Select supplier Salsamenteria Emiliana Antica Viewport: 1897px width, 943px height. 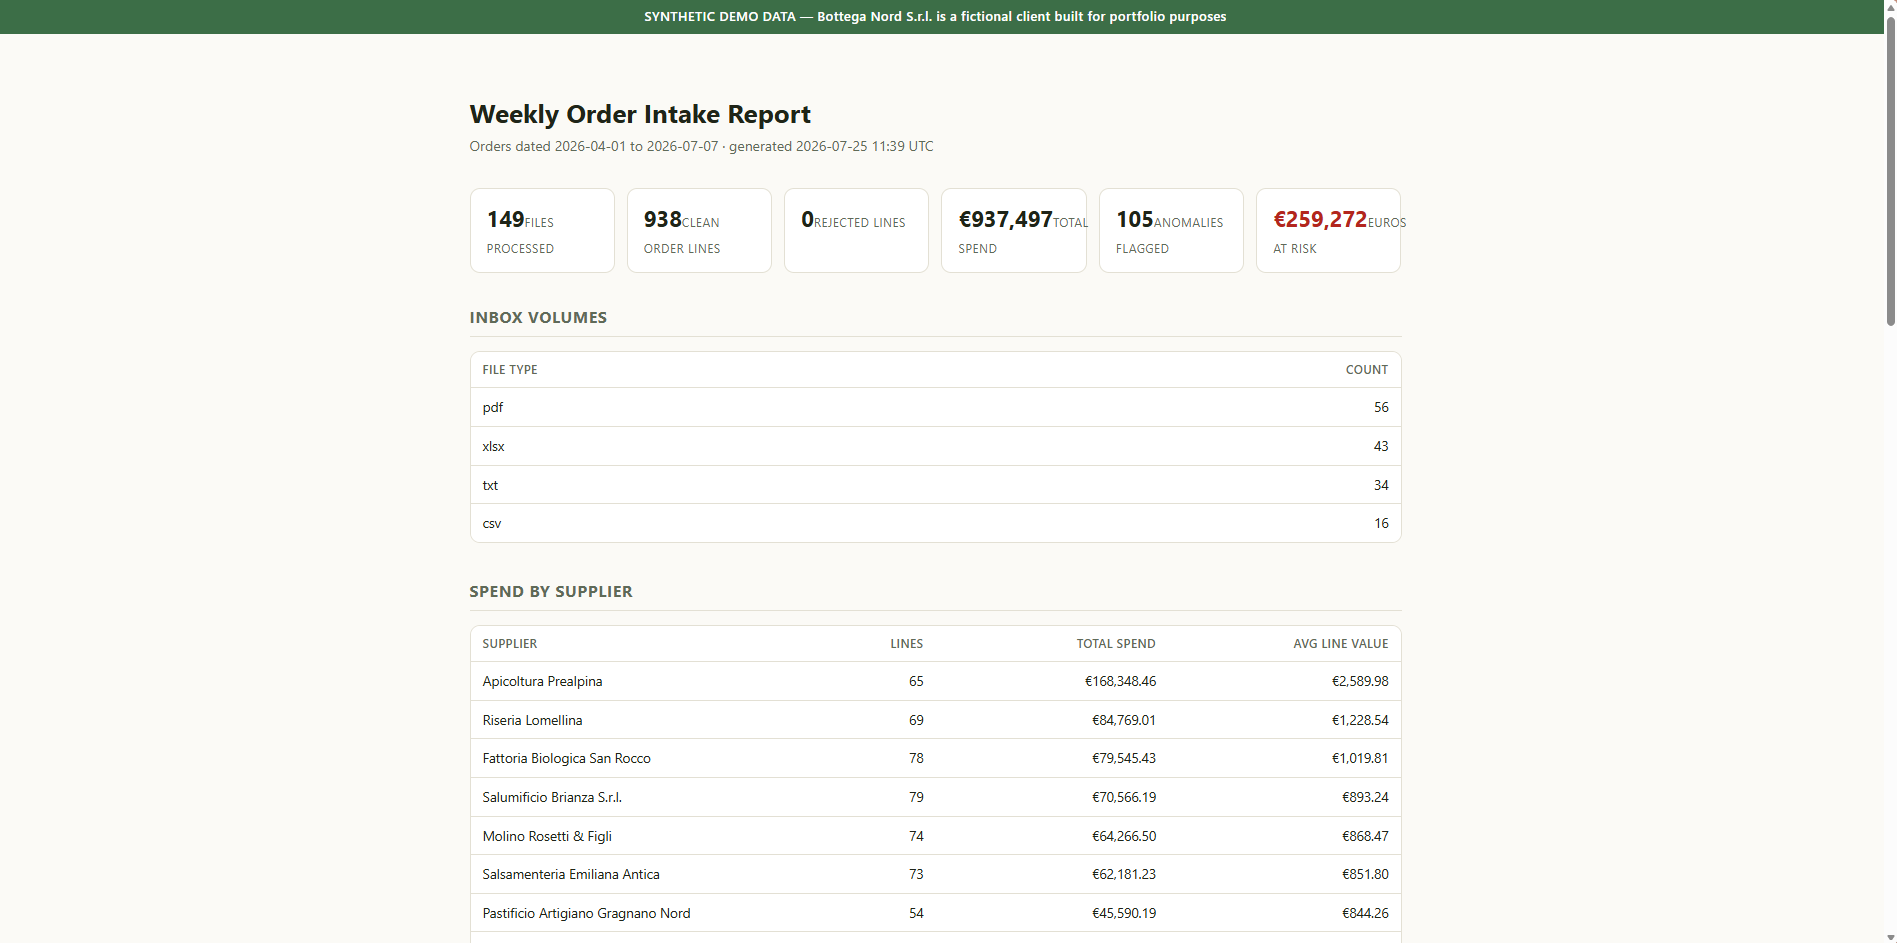click(x=571, y=874)
